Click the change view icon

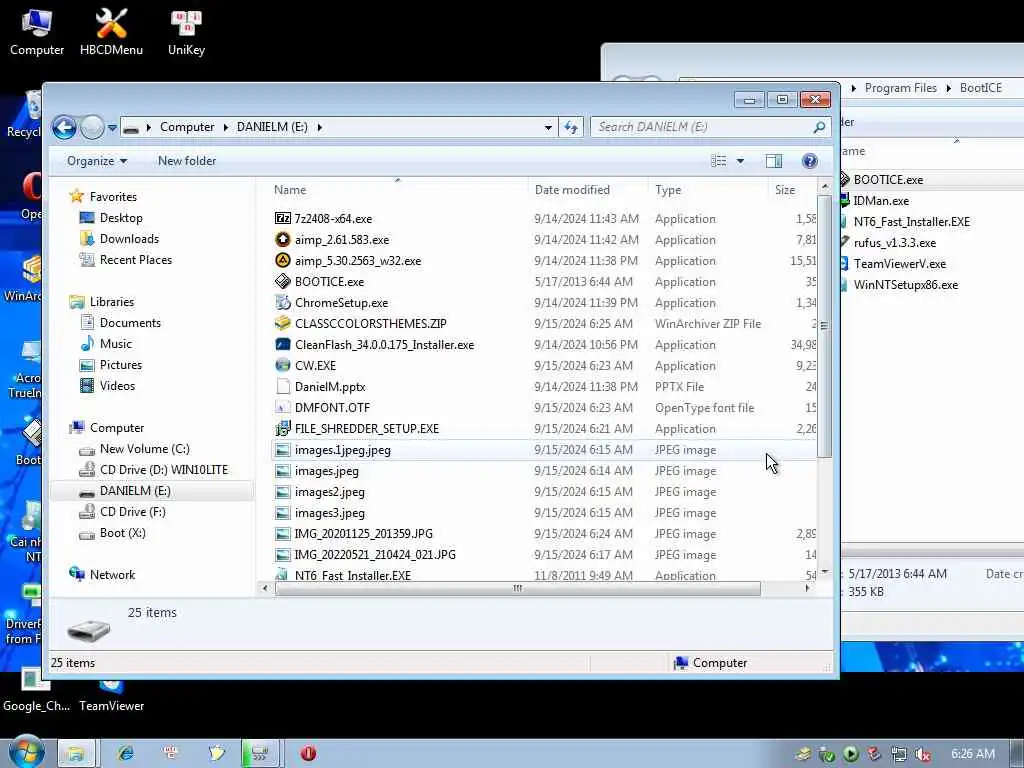pyautogui.click(x=718, y=161)
